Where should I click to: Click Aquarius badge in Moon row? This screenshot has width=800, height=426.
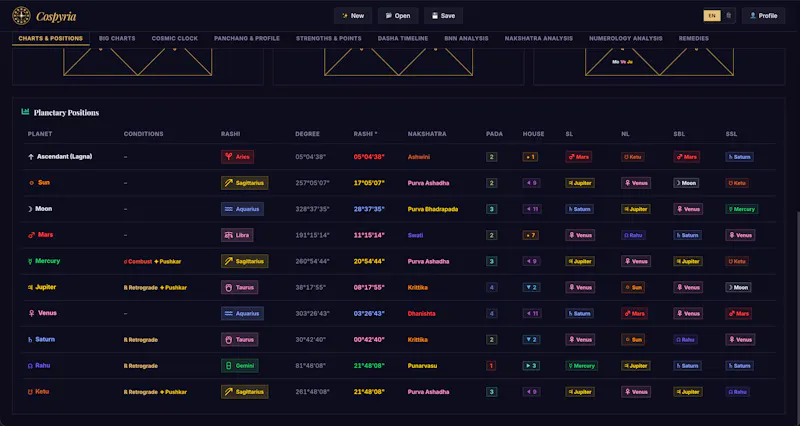(242, 209)
